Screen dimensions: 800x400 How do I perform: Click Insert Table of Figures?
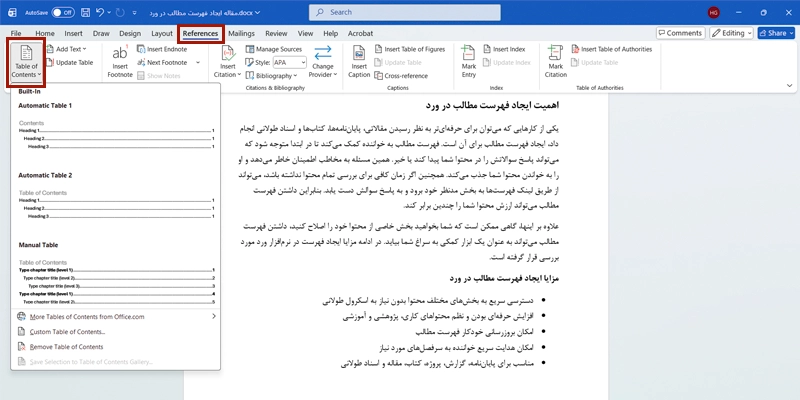(410, 49)
